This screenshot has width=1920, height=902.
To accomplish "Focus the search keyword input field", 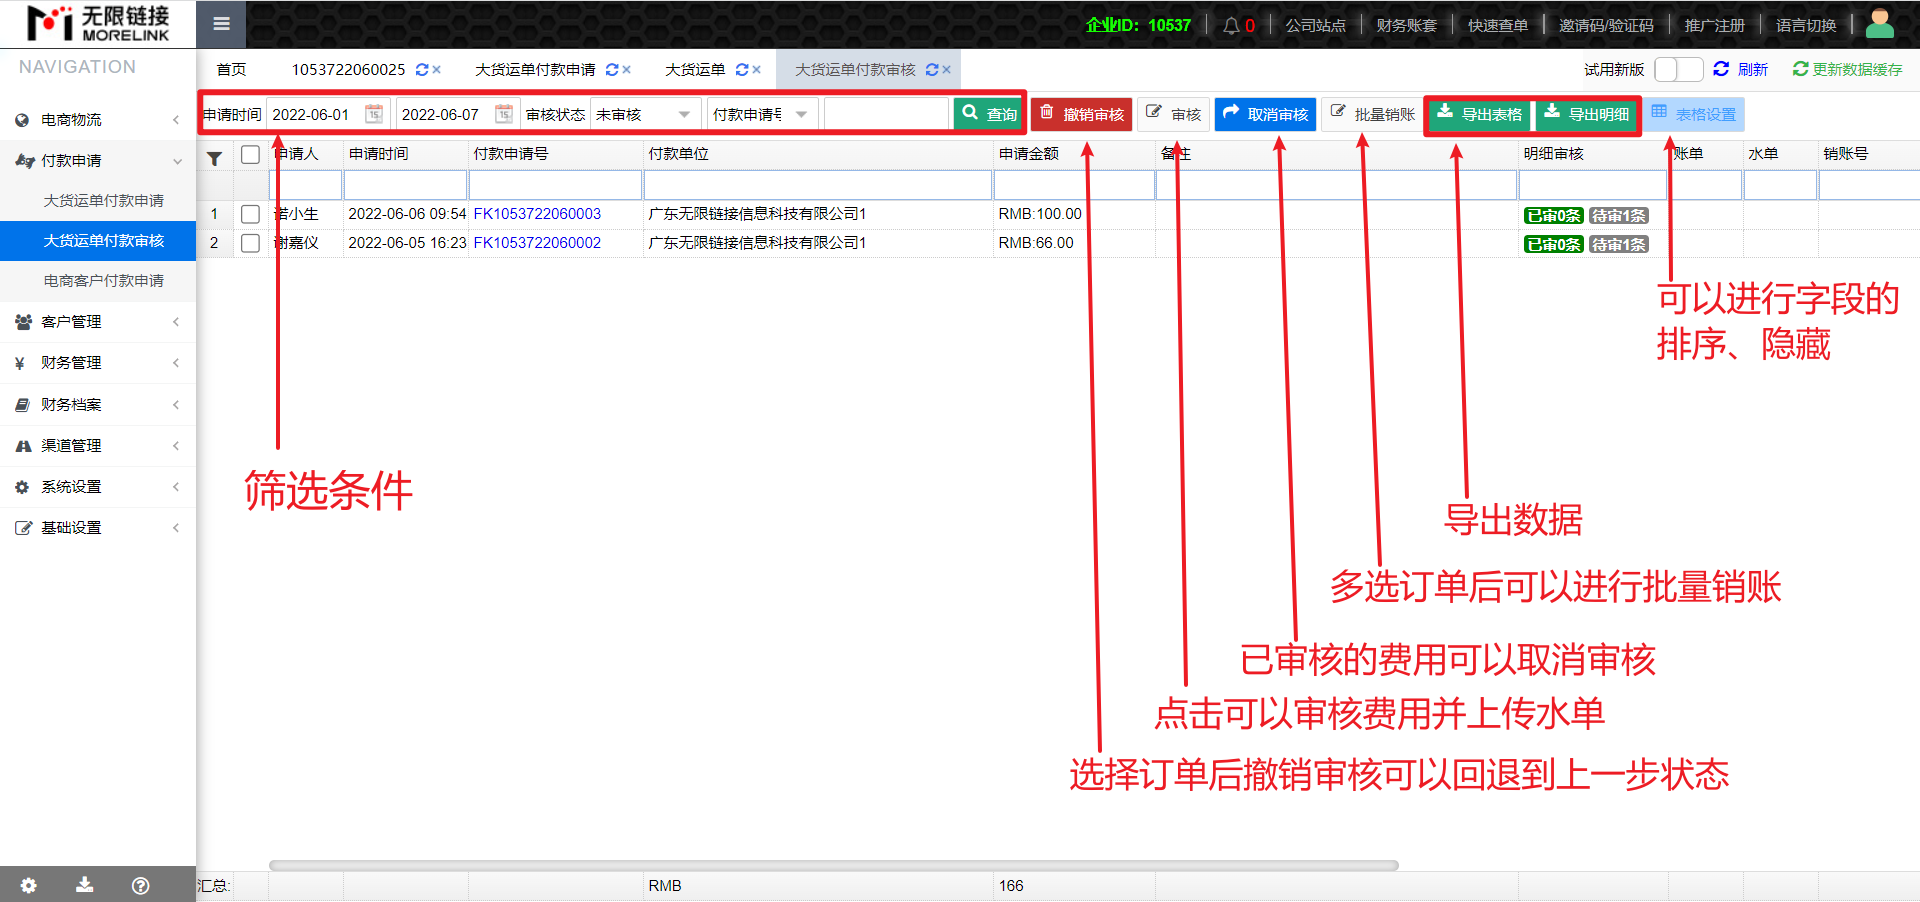I will pyautogui.click(x=886, y=114).
